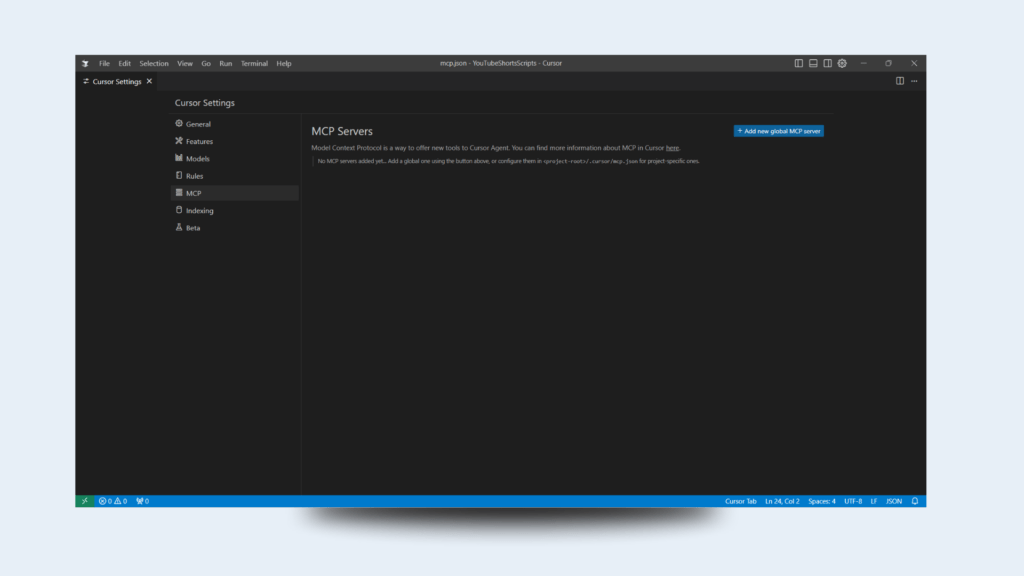The width and height of the screenshot is (1024, 576).
Task: Change the JSON language mode
Action: (894, 501)
